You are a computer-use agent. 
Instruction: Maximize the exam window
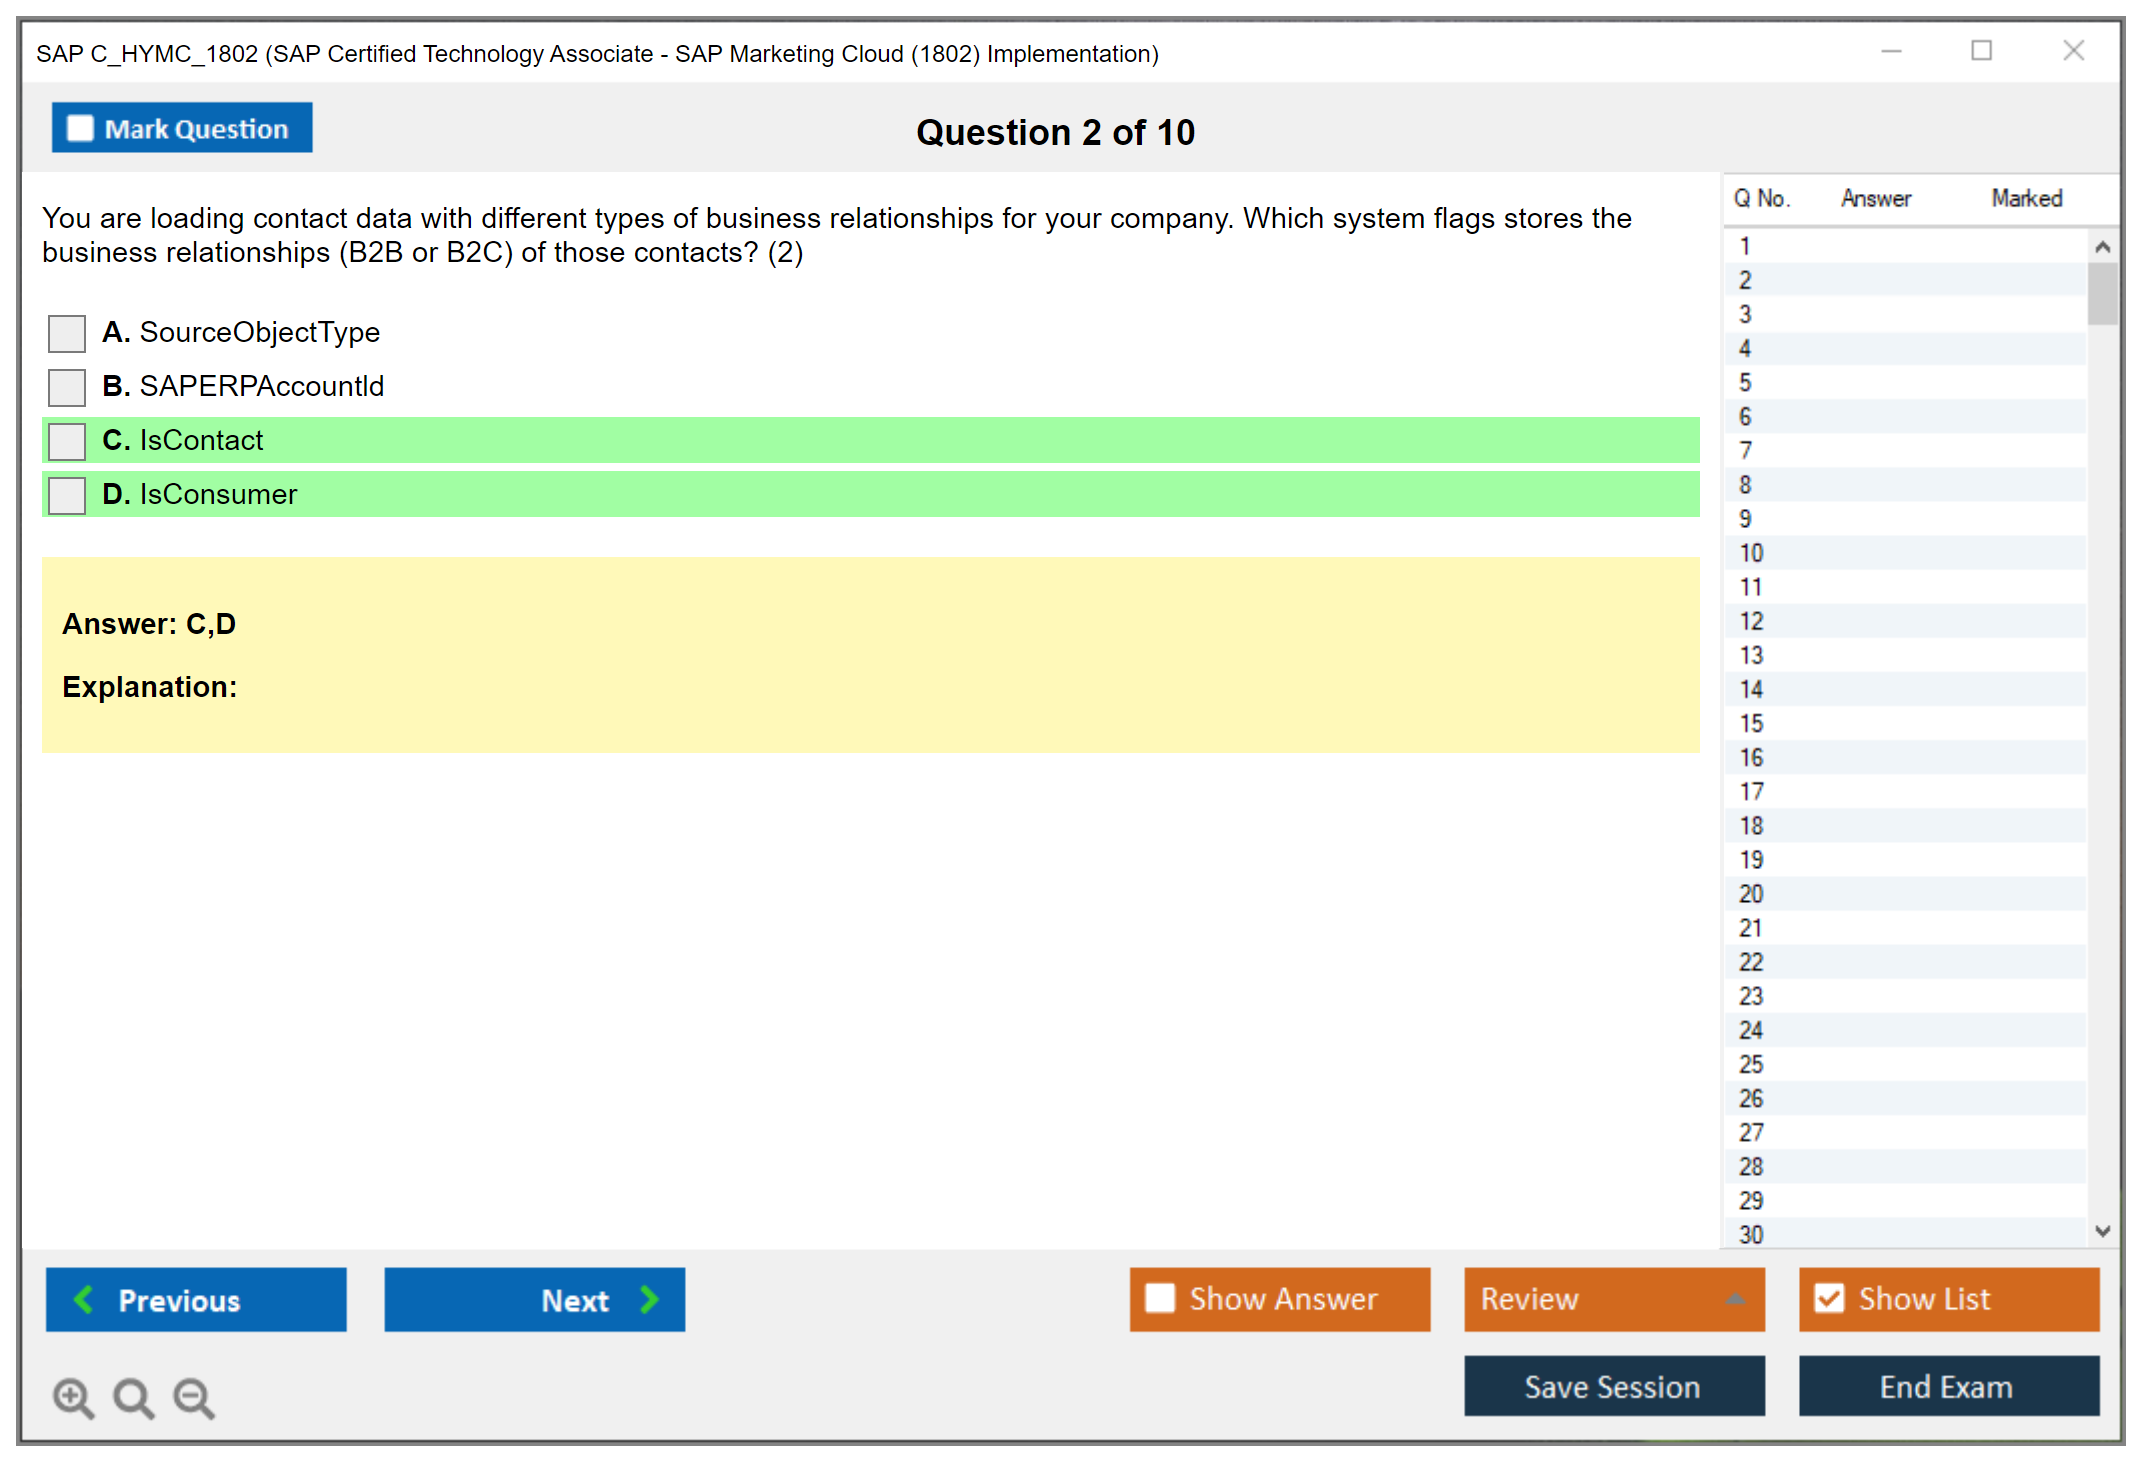[x=1981, y=51]
